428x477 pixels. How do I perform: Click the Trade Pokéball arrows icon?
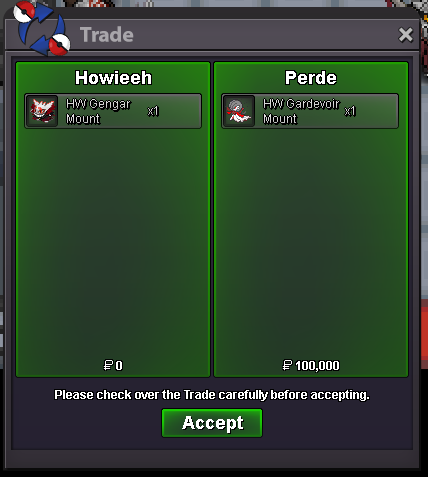42,28
